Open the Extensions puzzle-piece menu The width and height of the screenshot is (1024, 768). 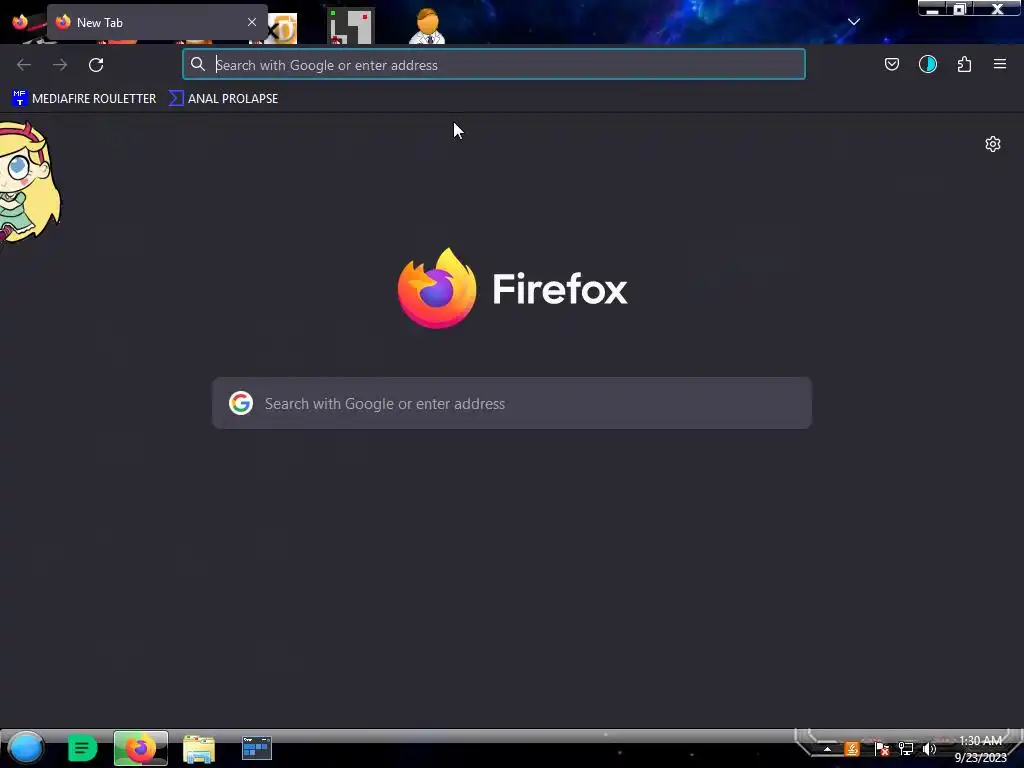point(964,64)
